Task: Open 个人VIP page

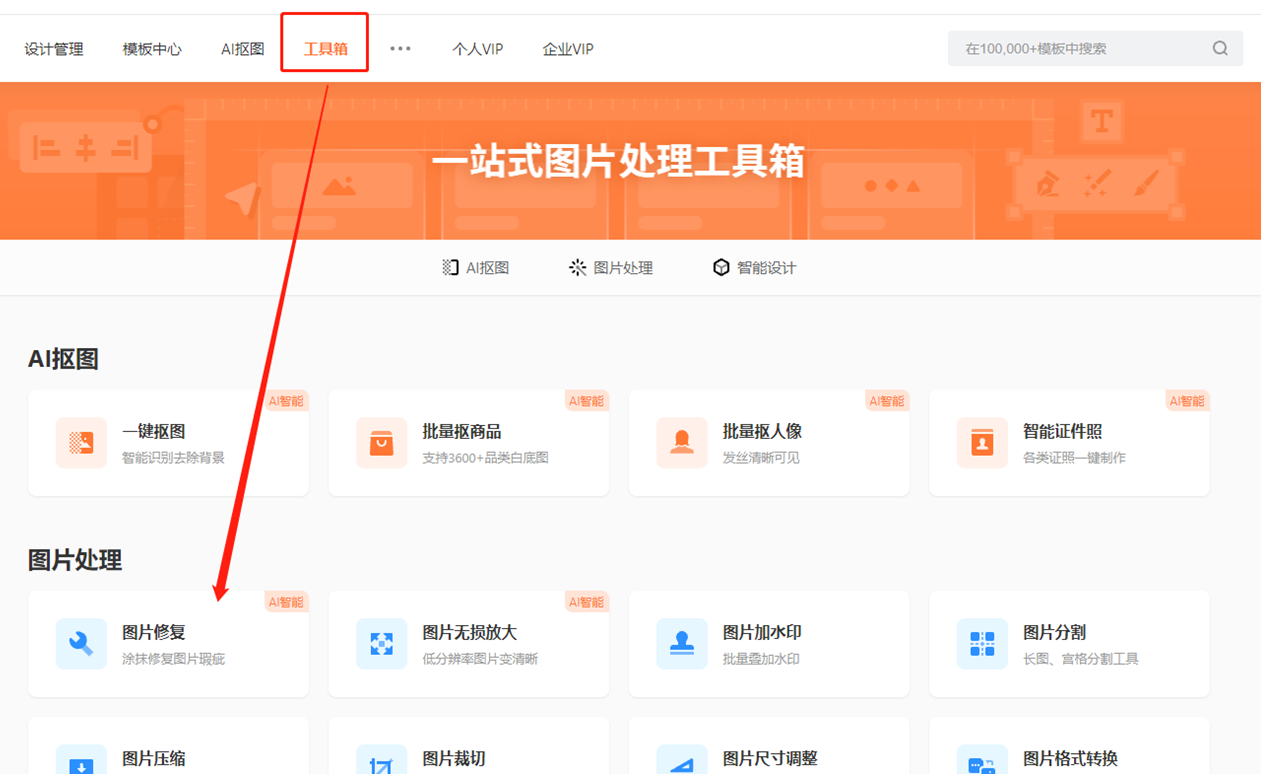Action: (477, 49)
